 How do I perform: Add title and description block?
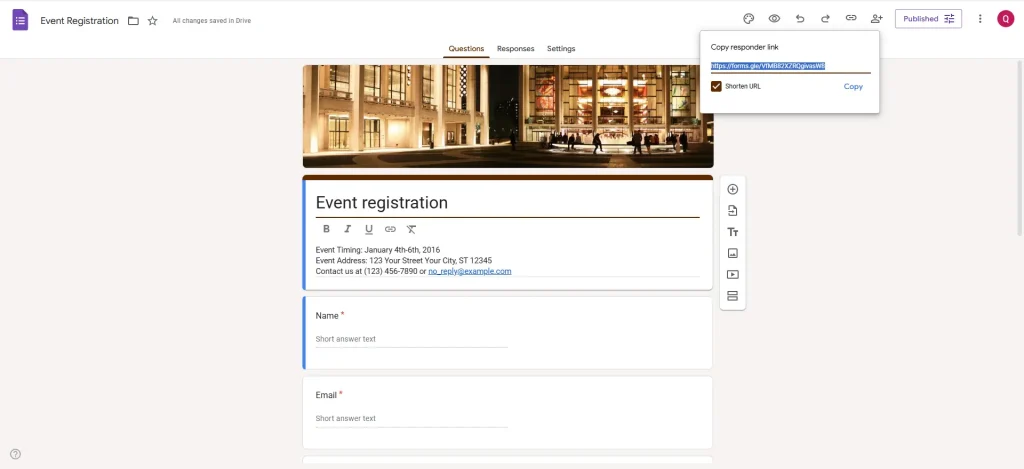(732, 232)
